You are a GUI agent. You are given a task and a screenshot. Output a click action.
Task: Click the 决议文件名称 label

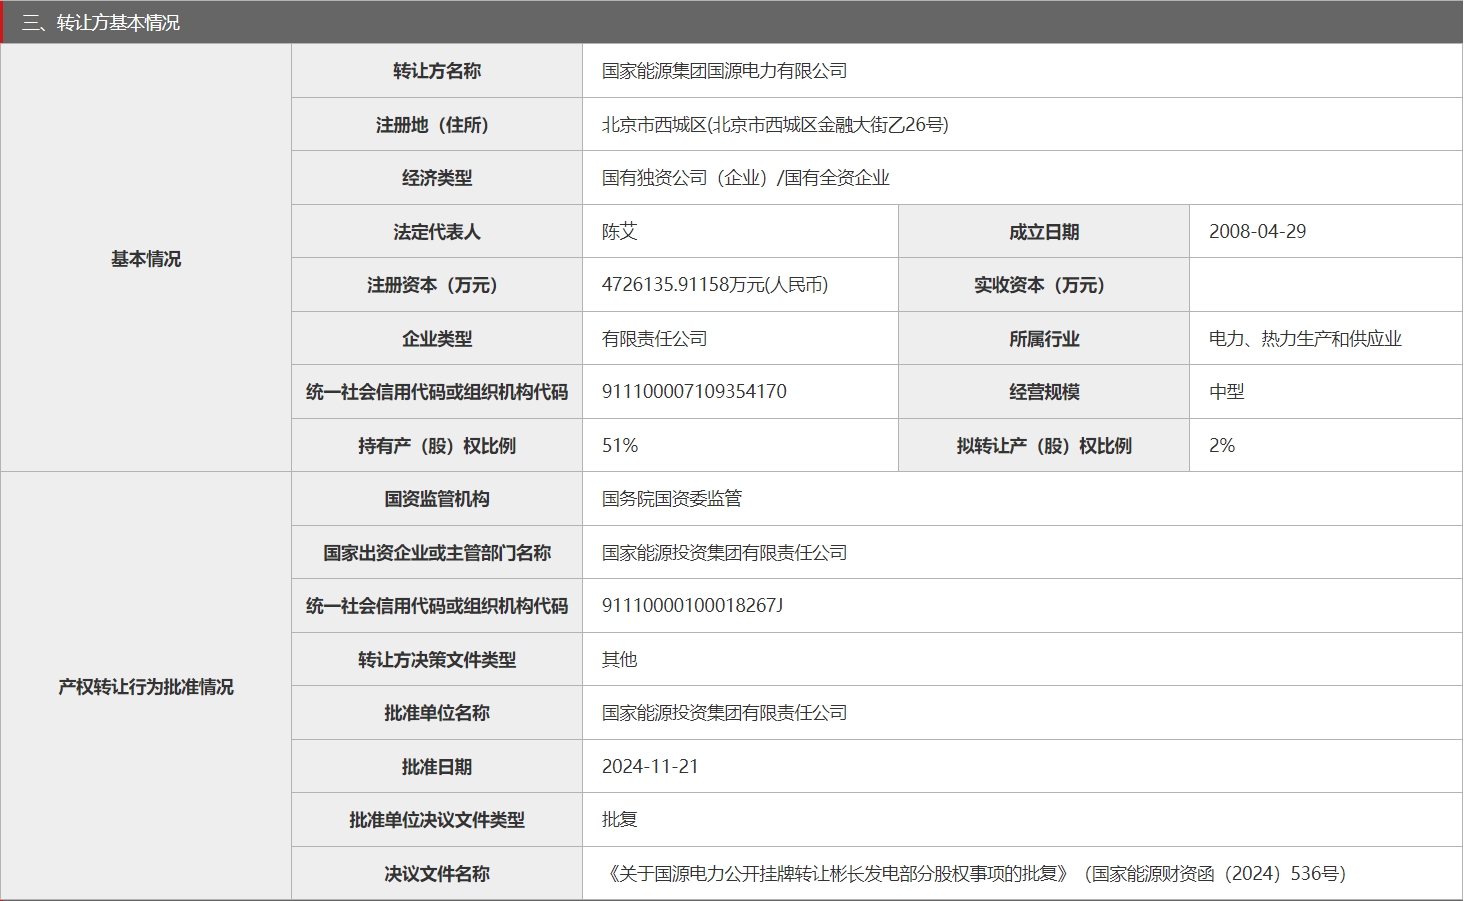click(437, 874)
